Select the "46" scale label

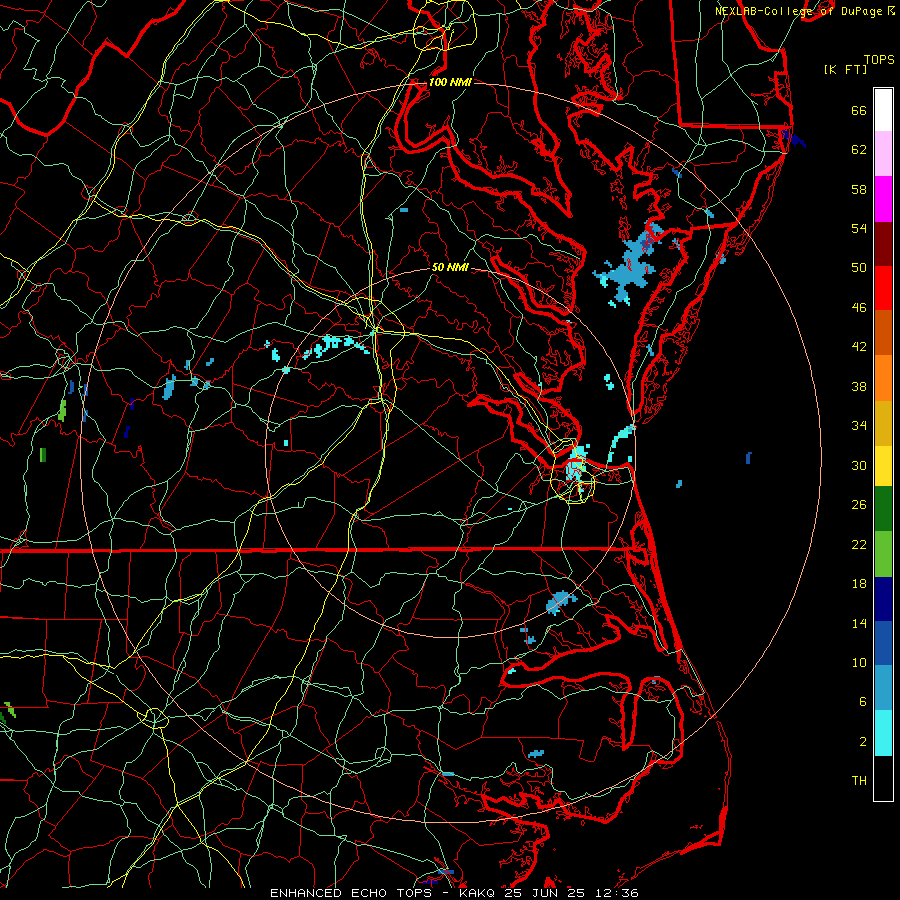point(859,307)
